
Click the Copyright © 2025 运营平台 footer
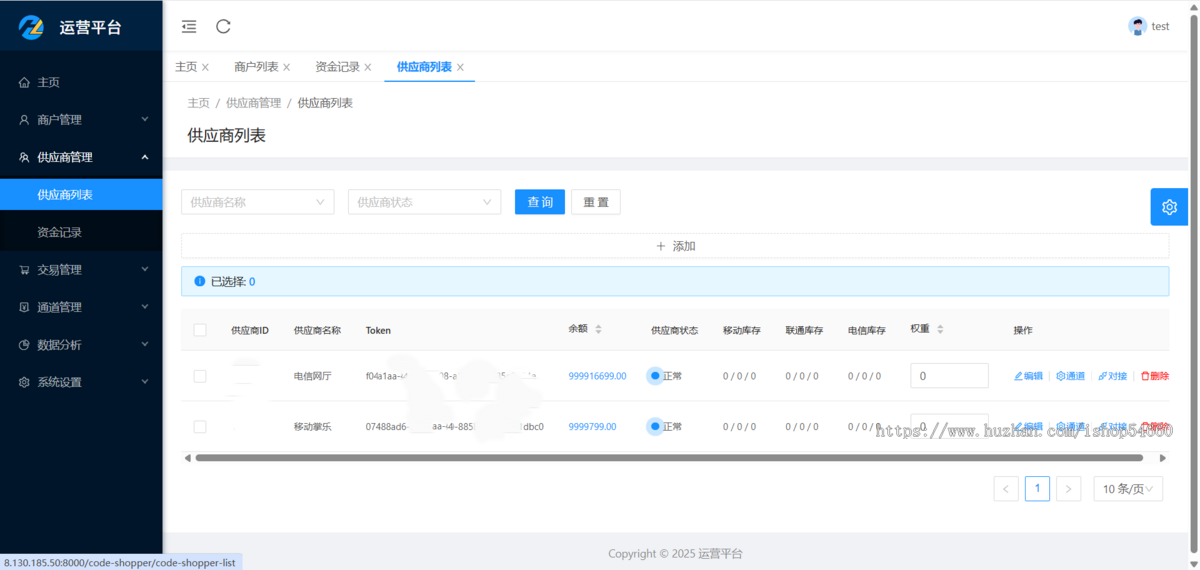[x=675, y=553]
